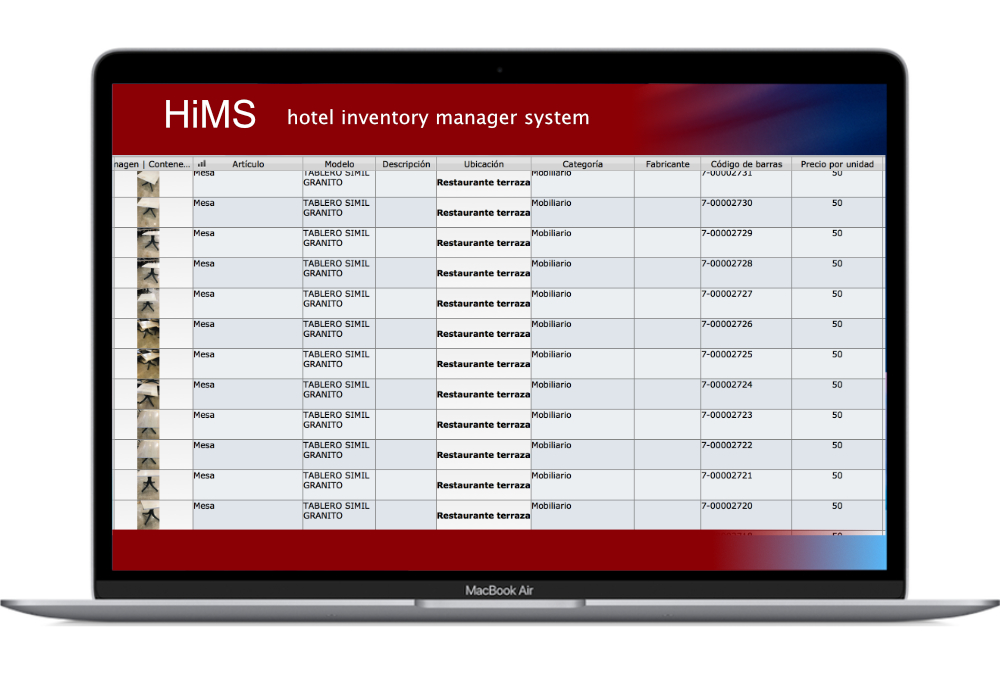The image size is (1000, 692).
Task: Click Restaurante terraza in row 7-00002724
Action: (x=483, y=394)
